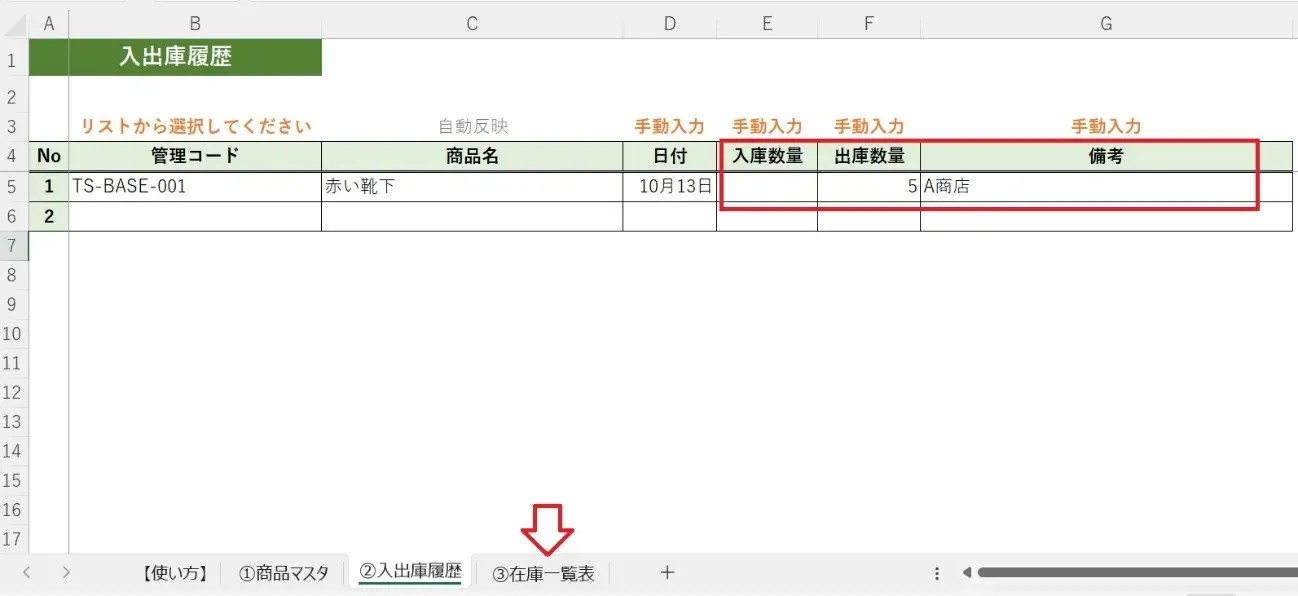Click the 商品名 header cell
This screenshot has width=1298, height=596.
coord(472,156)
